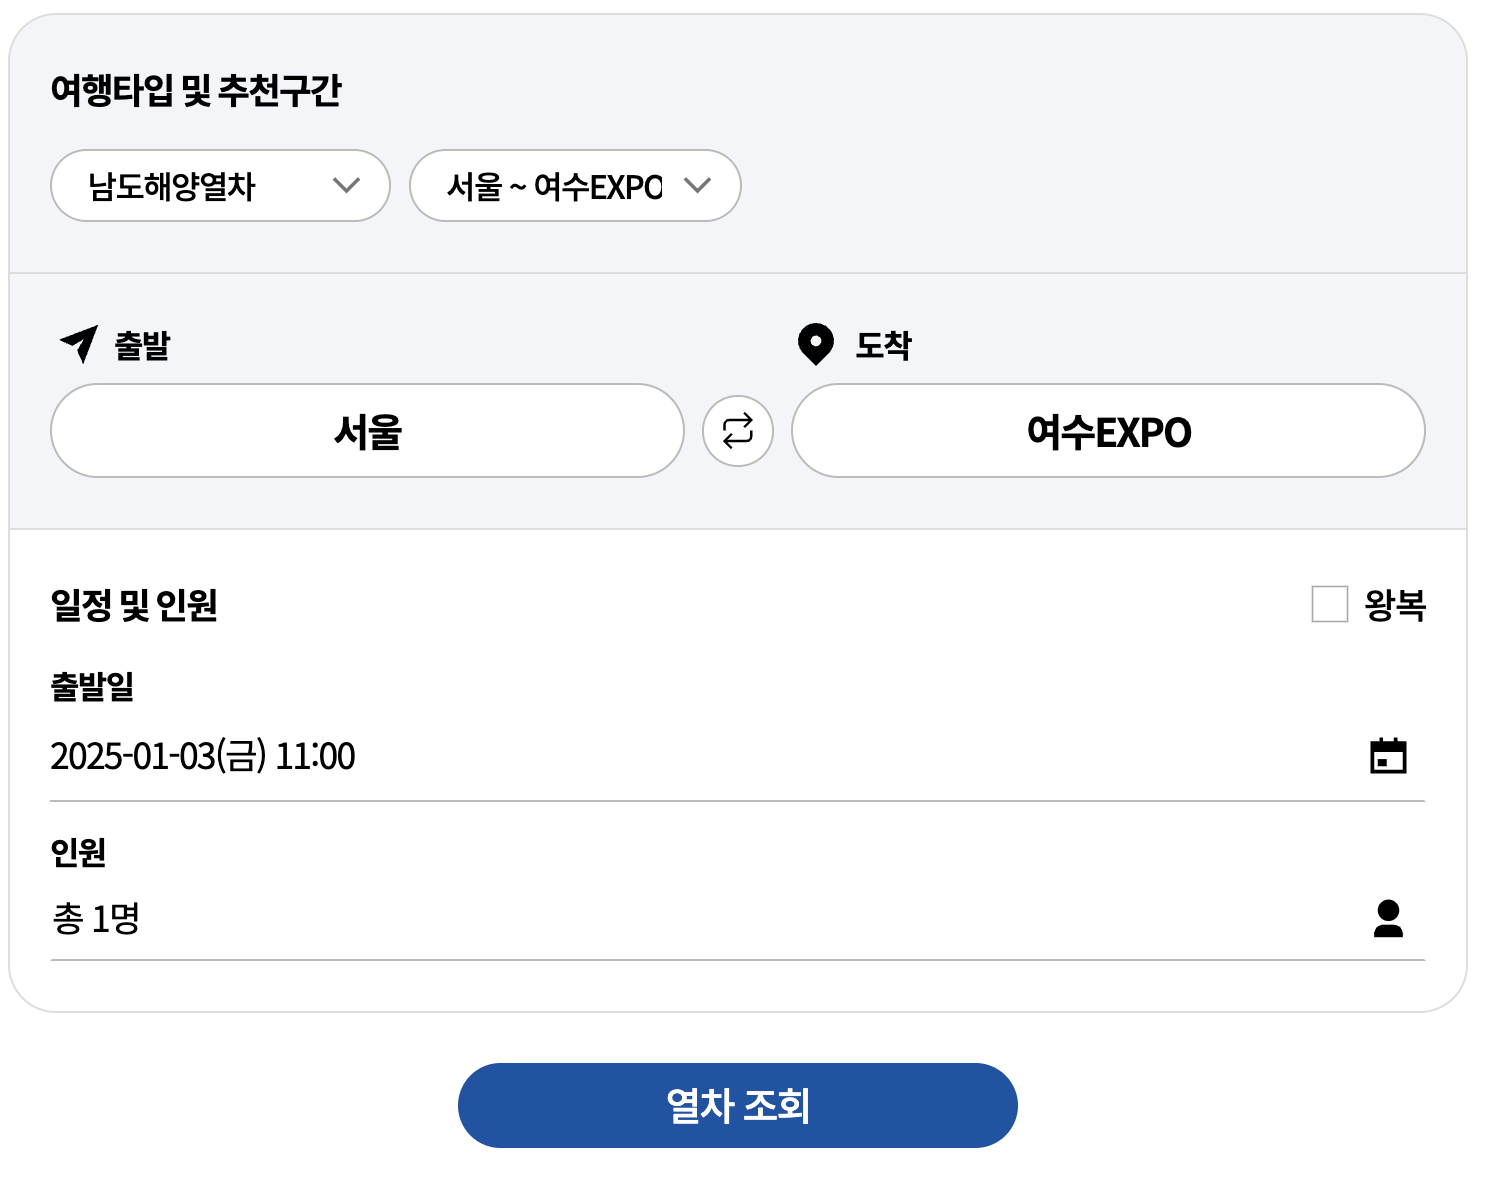1488x1192 pixels.
Task: Select the circular station exchange icon
Action: (x=738, y=431)
